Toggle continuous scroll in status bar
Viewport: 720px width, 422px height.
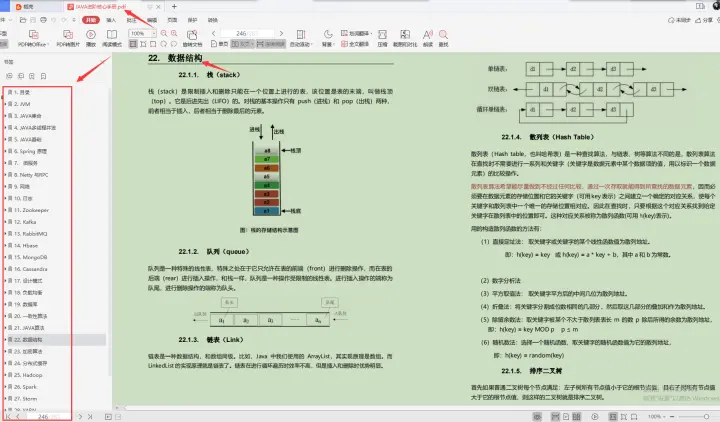point(555,416)
